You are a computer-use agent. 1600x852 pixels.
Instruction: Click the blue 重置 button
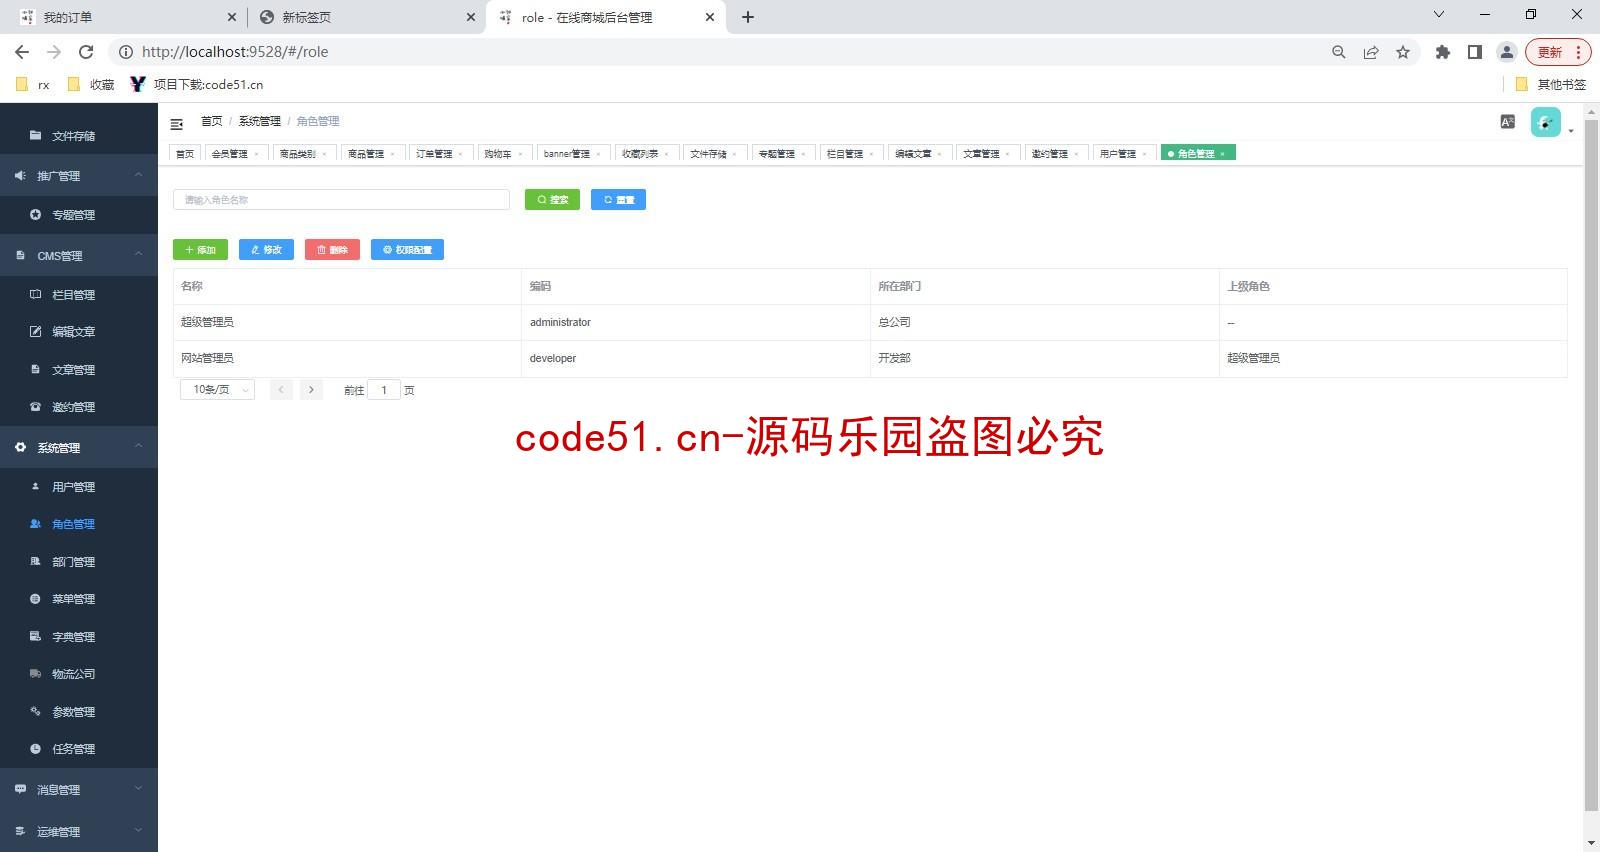point(618,200)
